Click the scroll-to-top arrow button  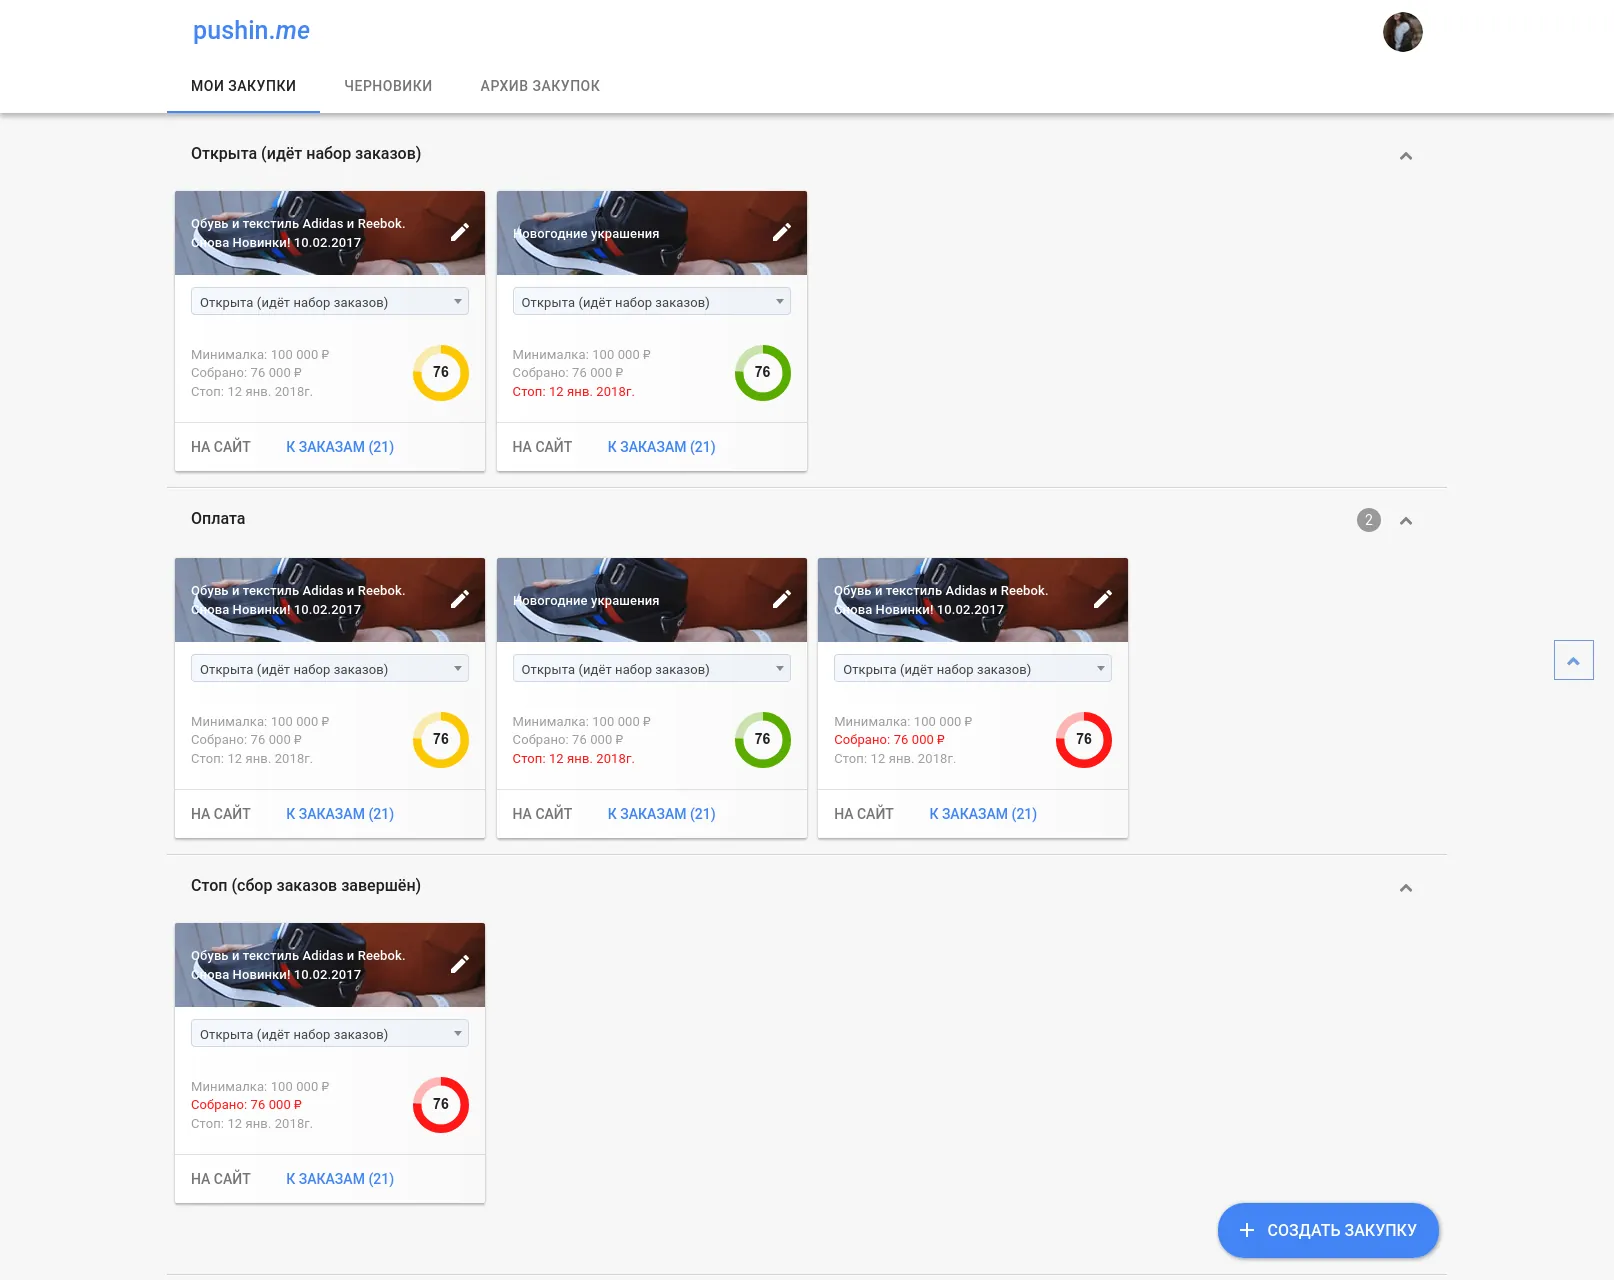(1573, 660)
